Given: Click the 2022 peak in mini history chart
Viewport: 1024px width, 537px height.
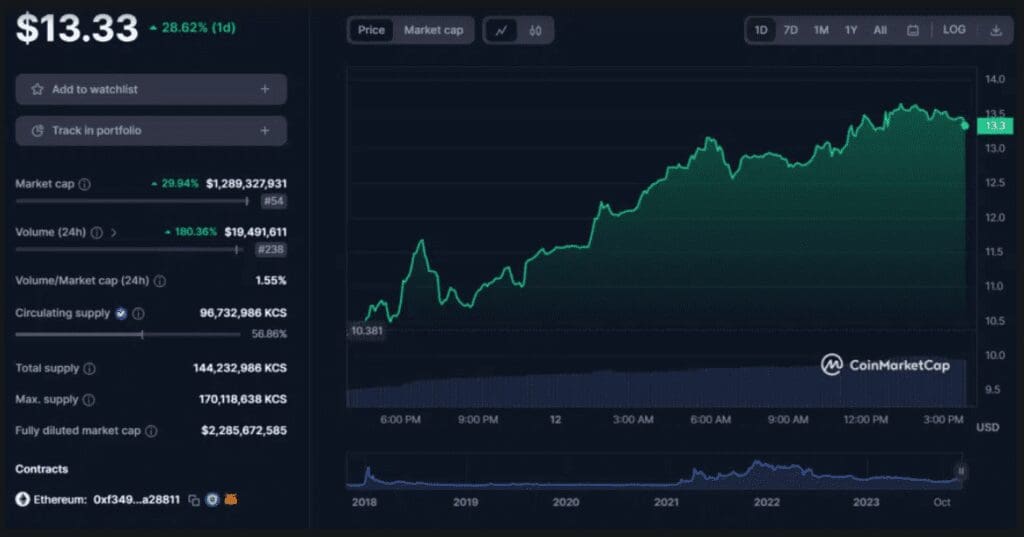Looking at the screenshot, I should 758,464.
